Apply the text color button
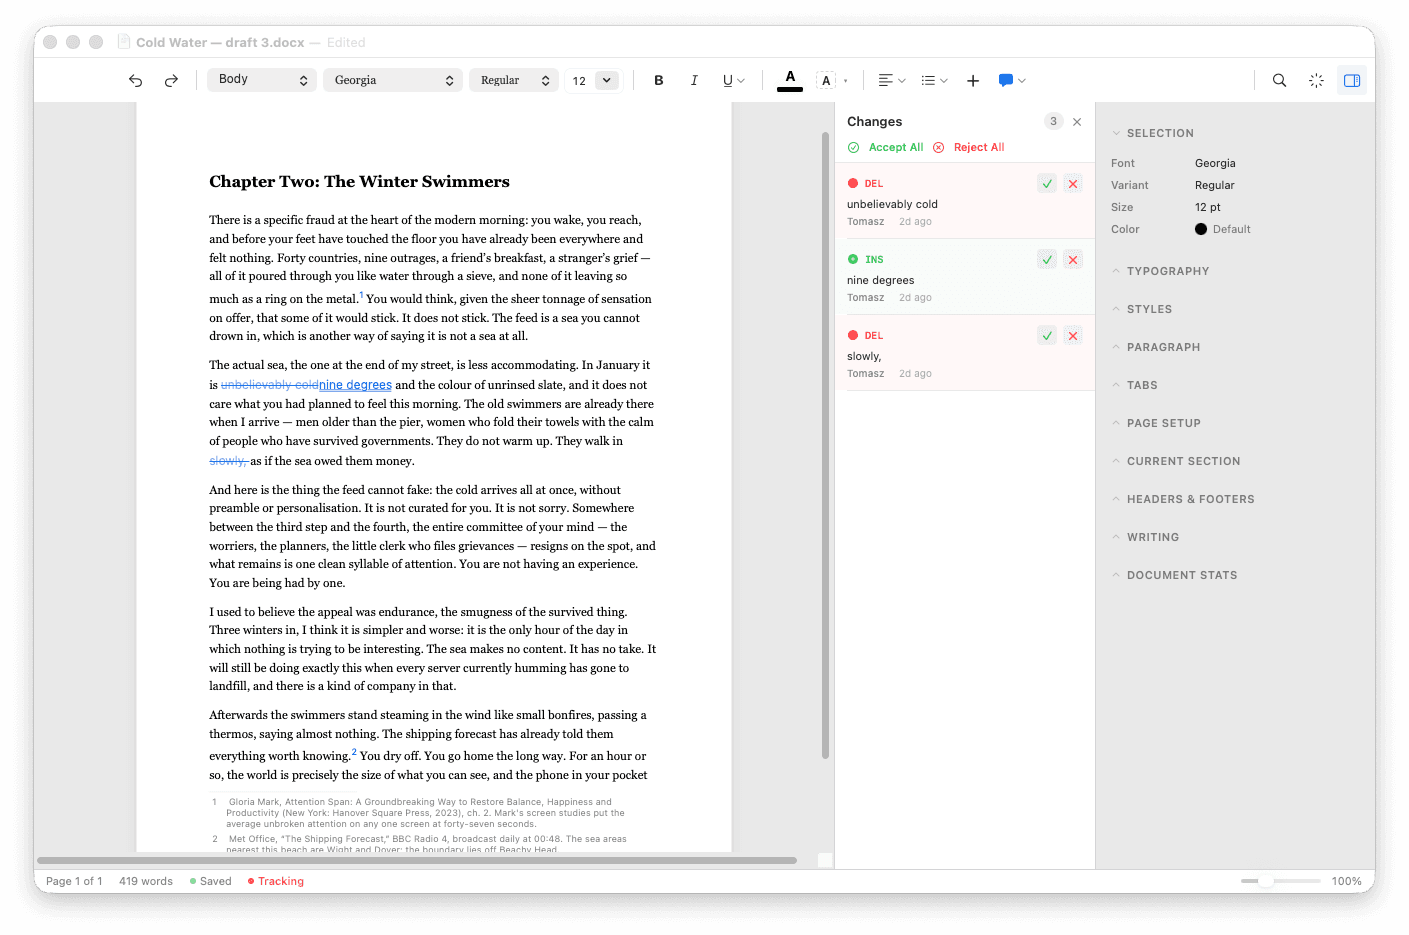This screenshot has height=935, width=1409. click(790, 80)
